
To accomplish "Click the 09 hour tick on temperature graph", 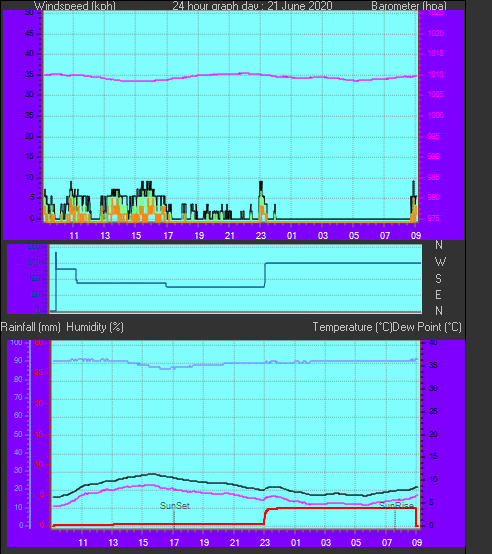I will 417,542.
